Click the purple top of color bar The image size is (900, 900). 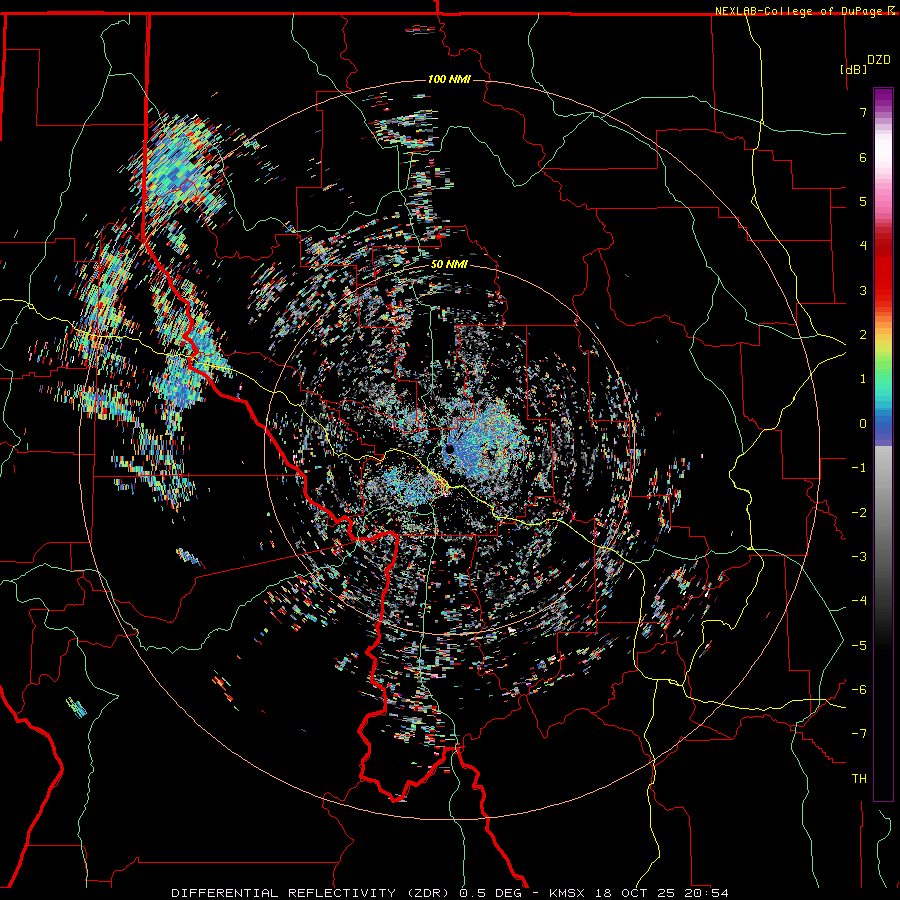click(883, 98)
